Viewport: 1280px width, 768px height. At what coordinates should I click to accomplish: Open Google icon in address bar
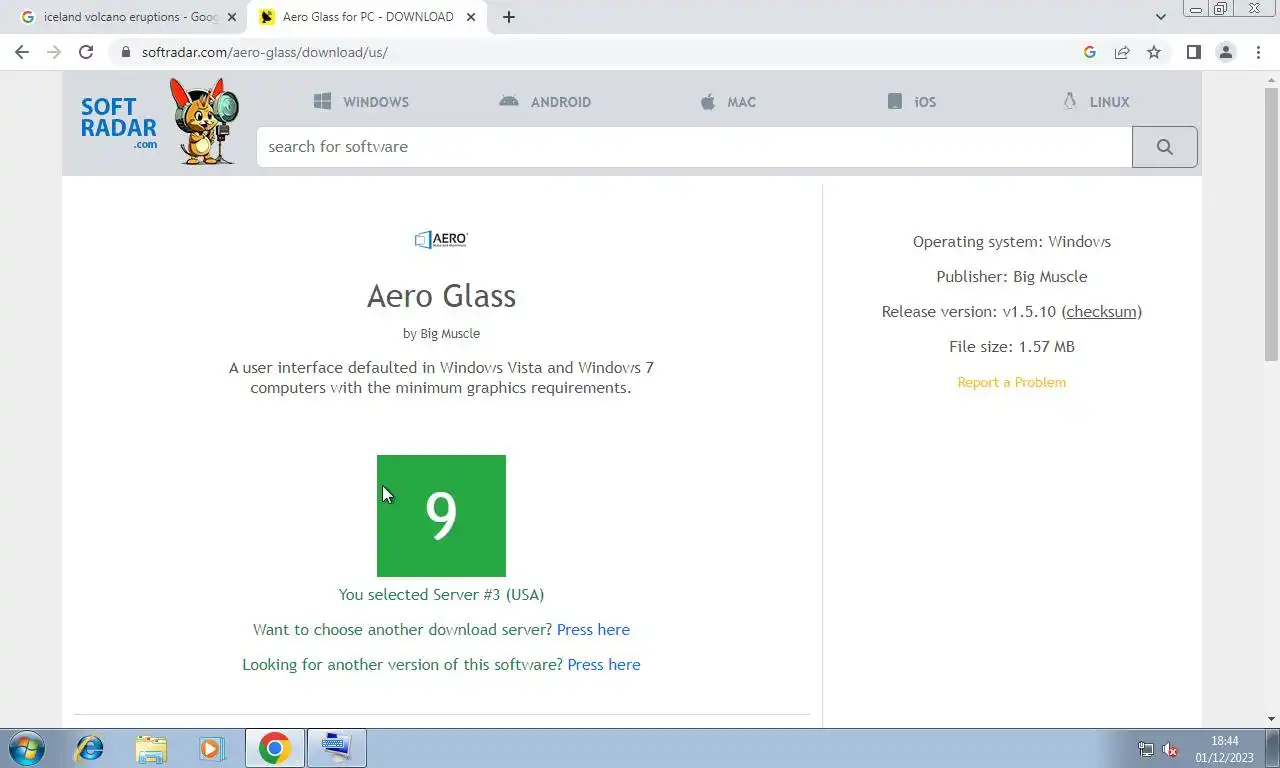pyautogui.click(x=1090, y=52)
